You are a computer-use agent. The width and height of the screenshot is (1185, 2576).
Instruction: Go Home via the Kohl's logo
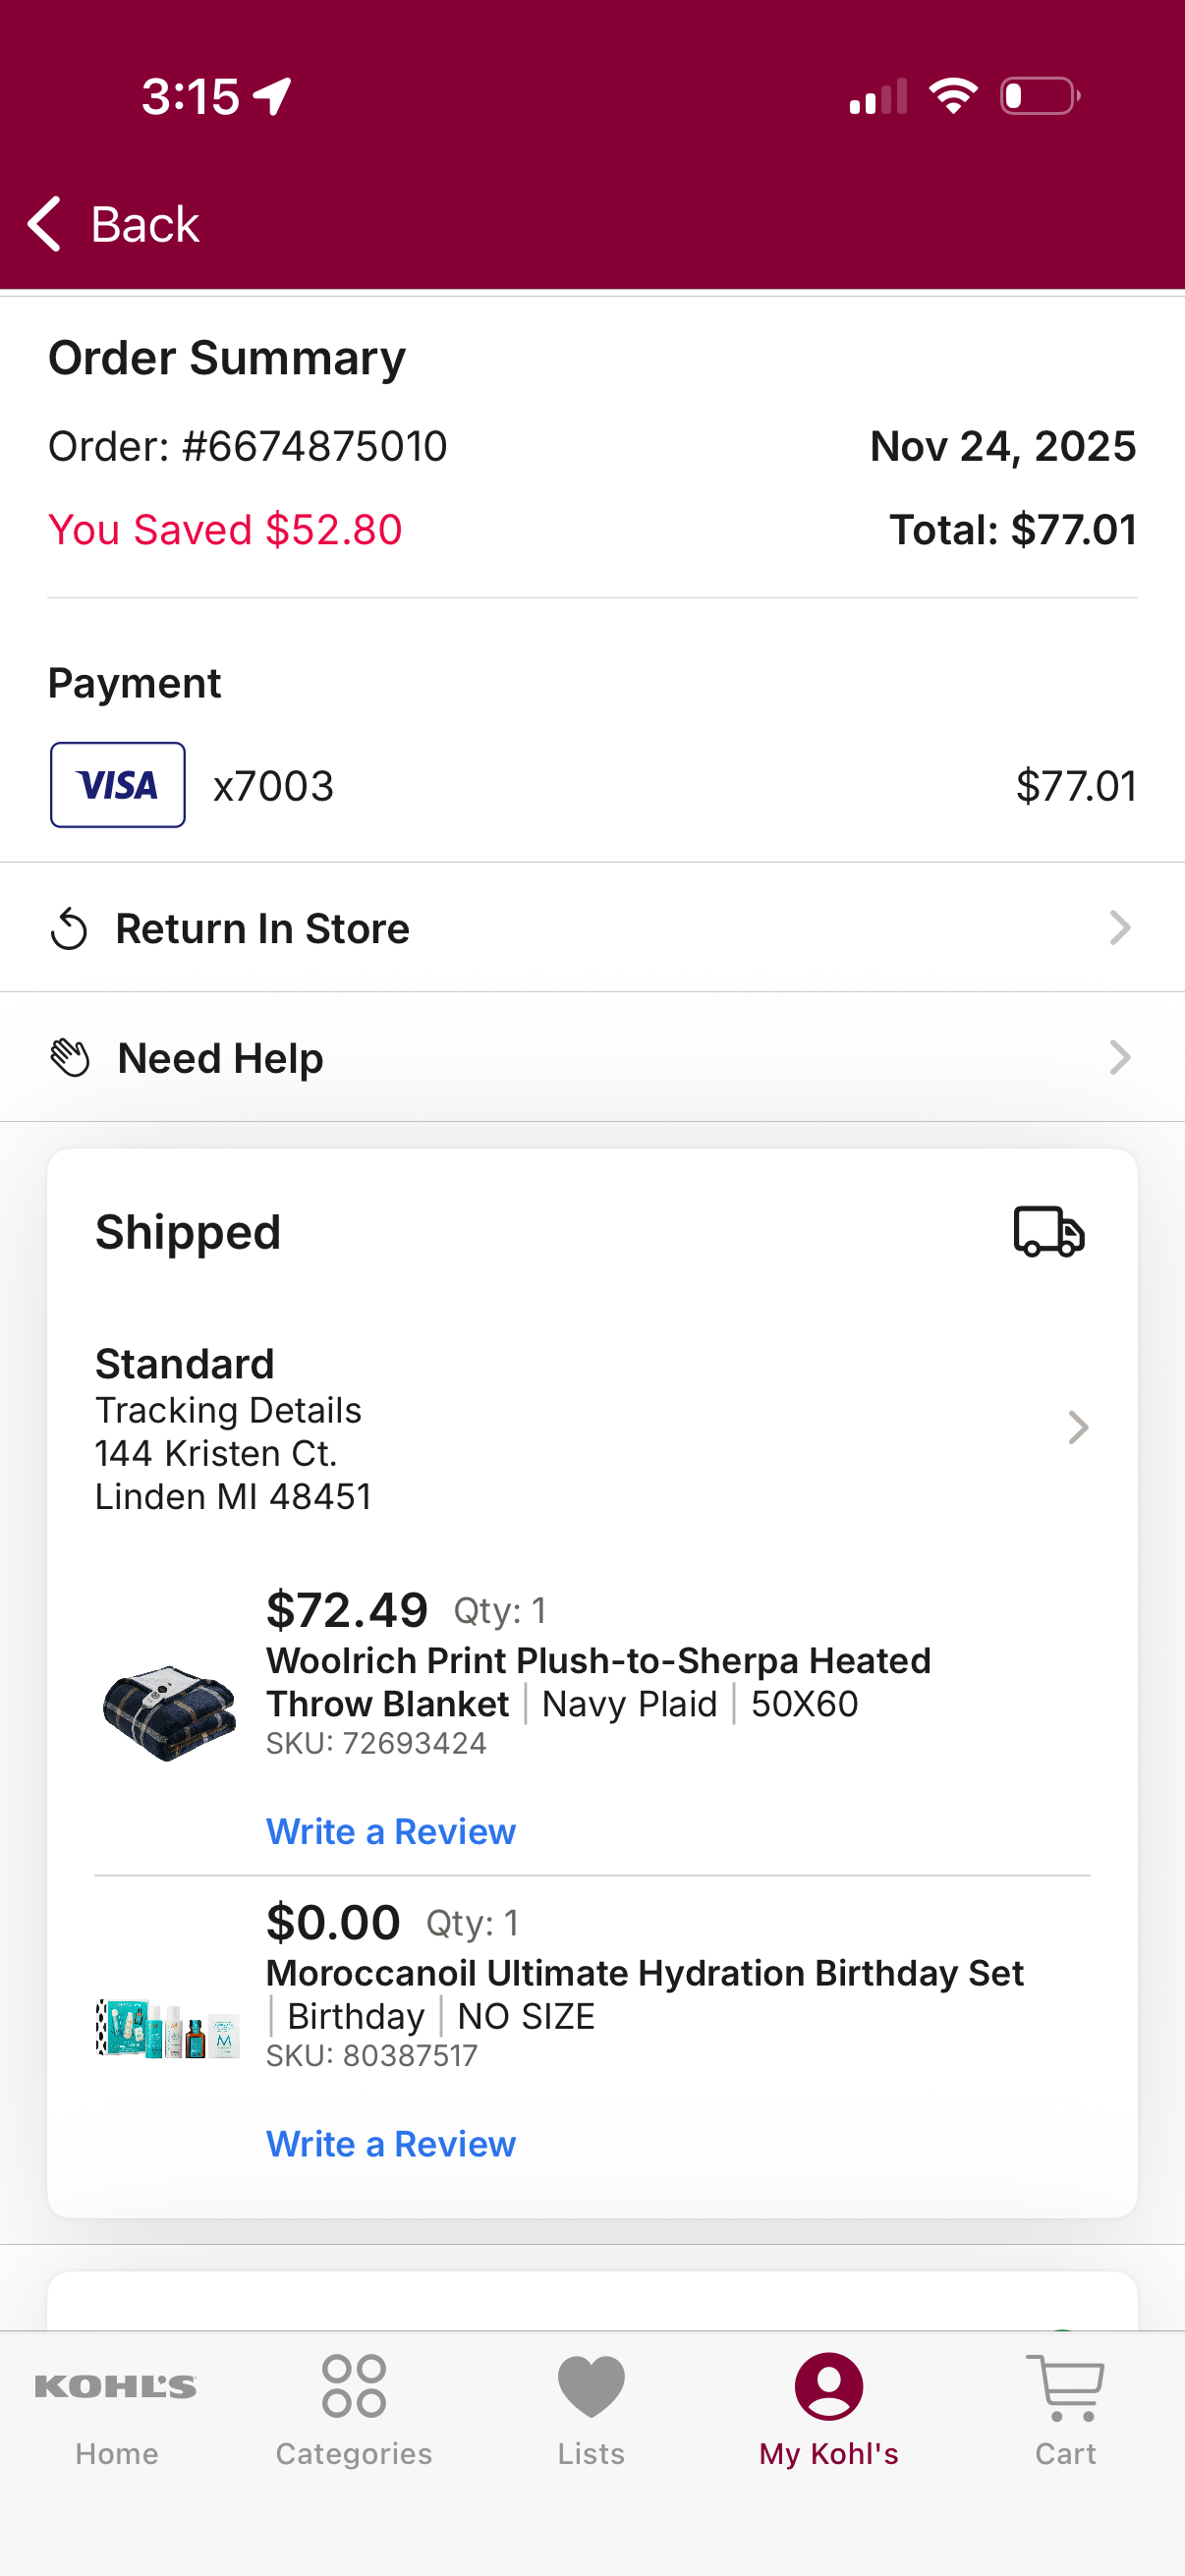(x=116, y=2387)
